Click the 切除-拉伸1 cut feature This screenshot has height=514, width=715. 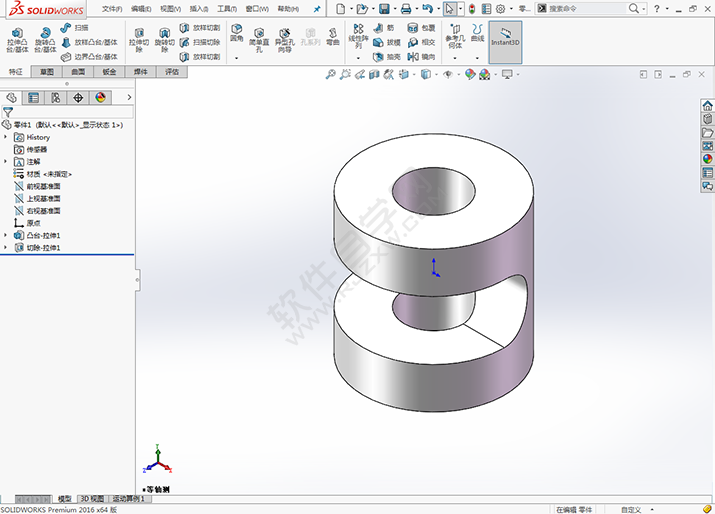43,247
